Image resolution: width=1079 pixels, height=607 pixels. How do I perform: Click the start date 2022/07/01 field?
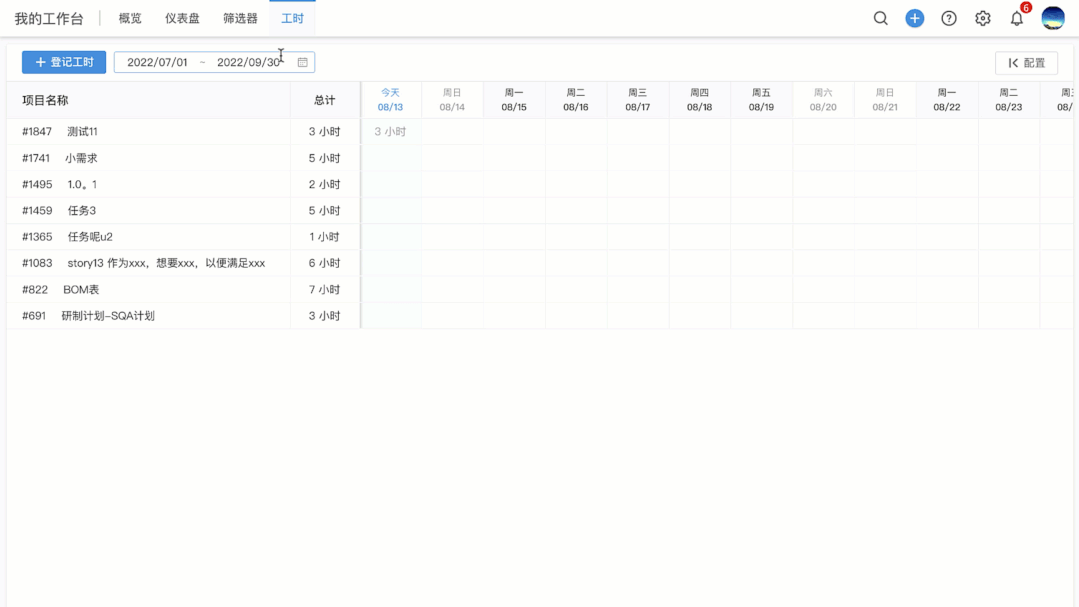157,62
